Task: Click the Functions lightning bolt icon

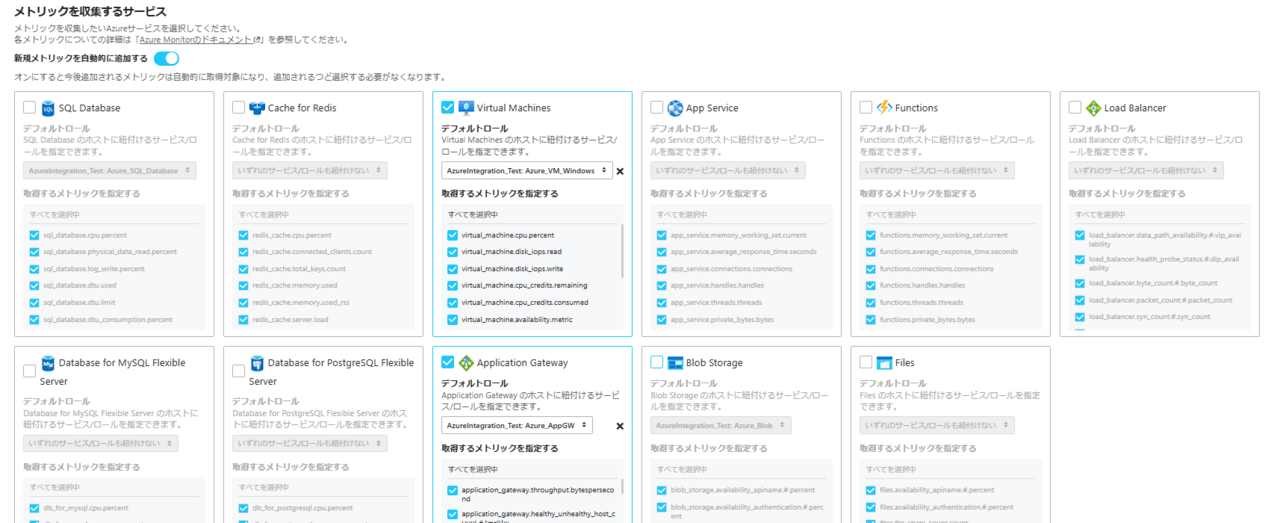Action: 884,108
